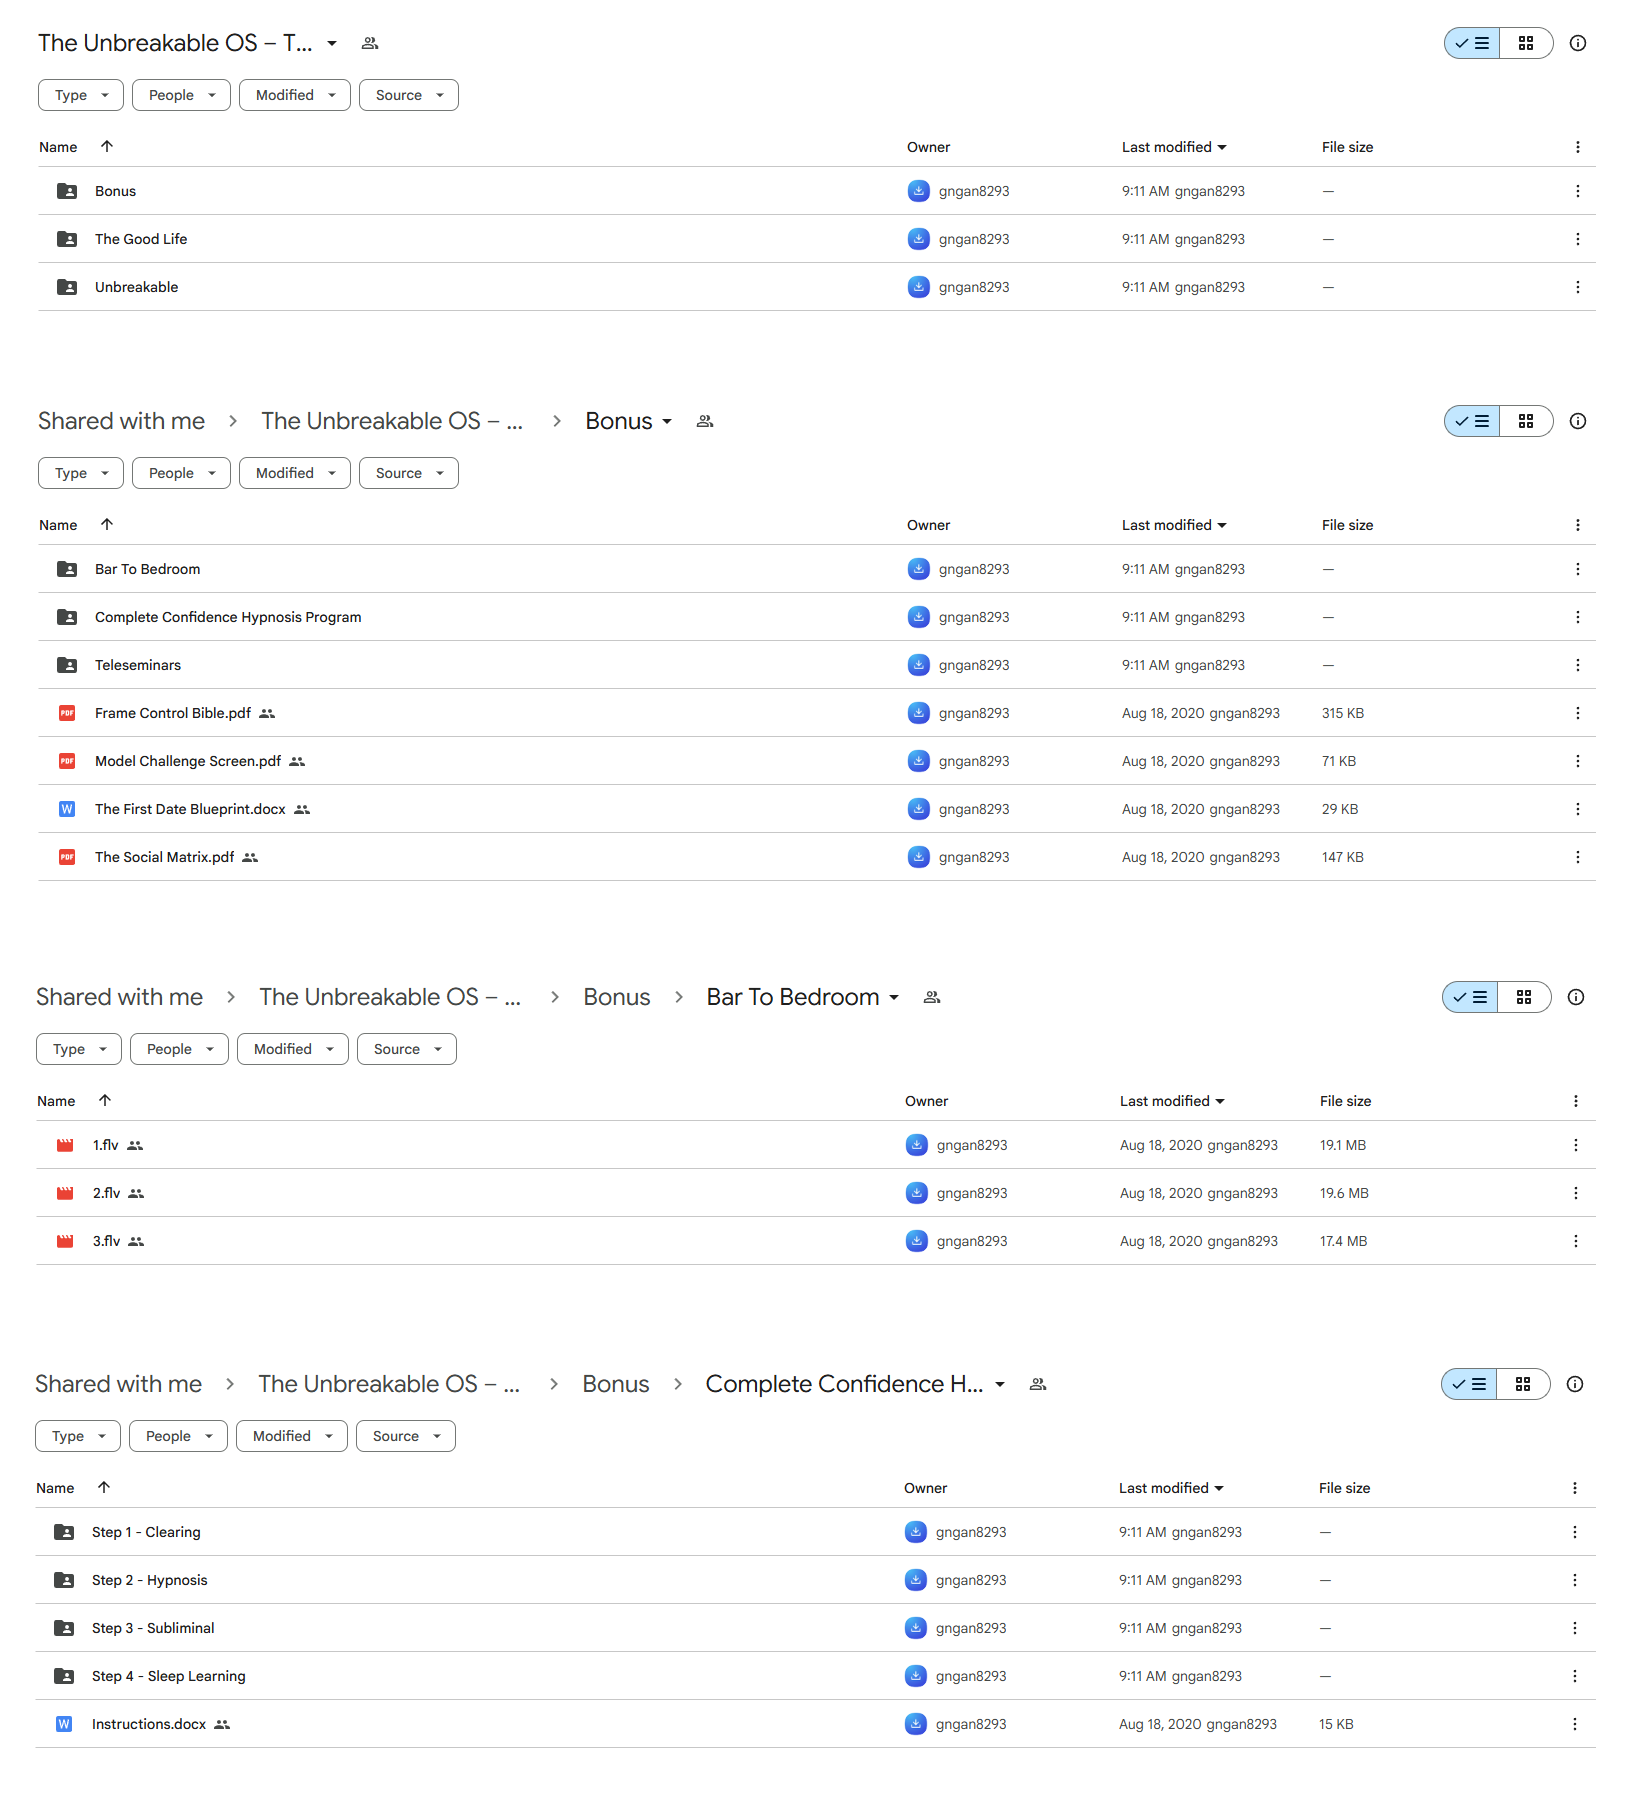Open column options menu in top section header

click(1578, 147)
